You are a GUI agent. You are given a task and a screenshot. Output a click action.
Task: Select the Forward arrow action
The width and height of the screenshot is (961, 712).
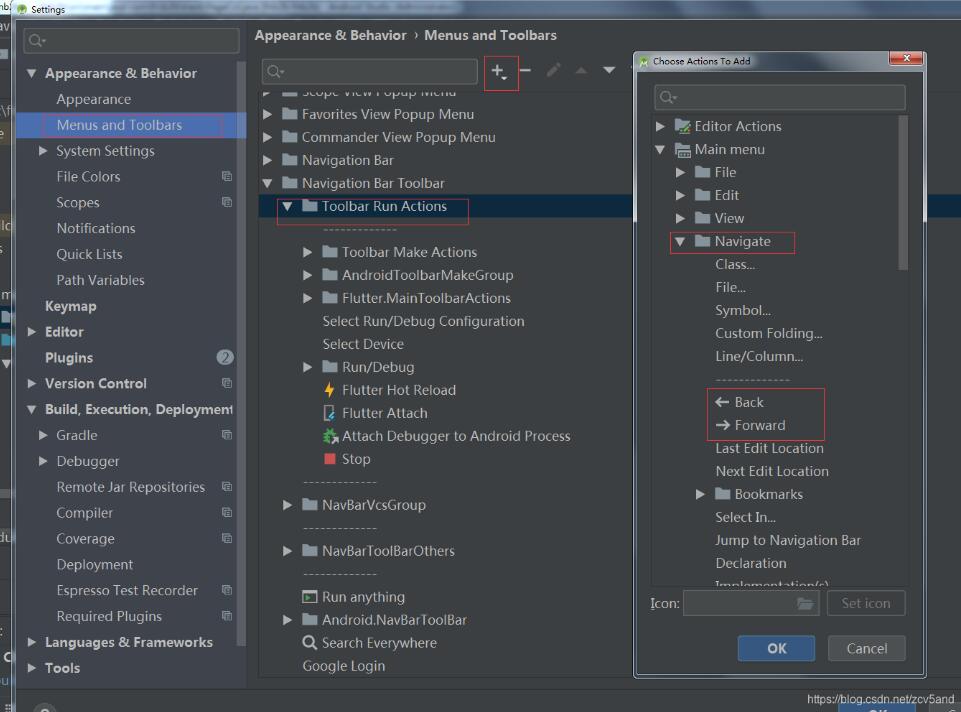click(759, 425)
